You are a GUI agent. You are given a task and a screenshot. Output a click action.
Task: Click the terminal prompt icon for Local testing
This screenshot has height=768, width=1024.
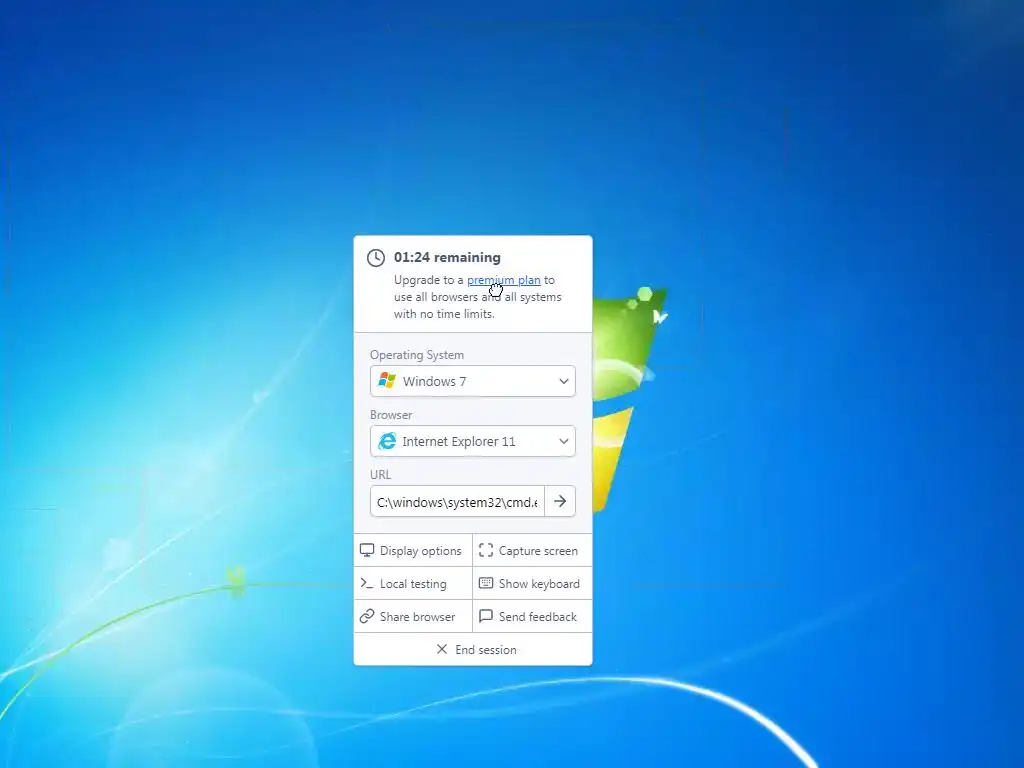pos(367,583)
